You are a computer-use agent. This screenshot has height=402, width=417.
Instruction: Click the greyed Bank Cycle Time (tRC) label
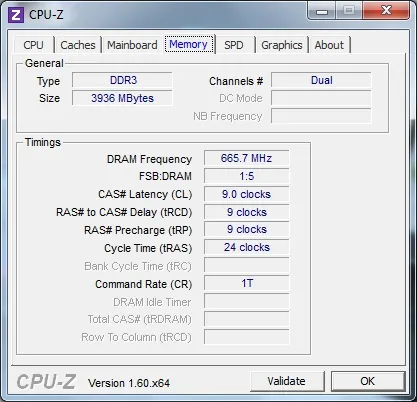[138, 266]
